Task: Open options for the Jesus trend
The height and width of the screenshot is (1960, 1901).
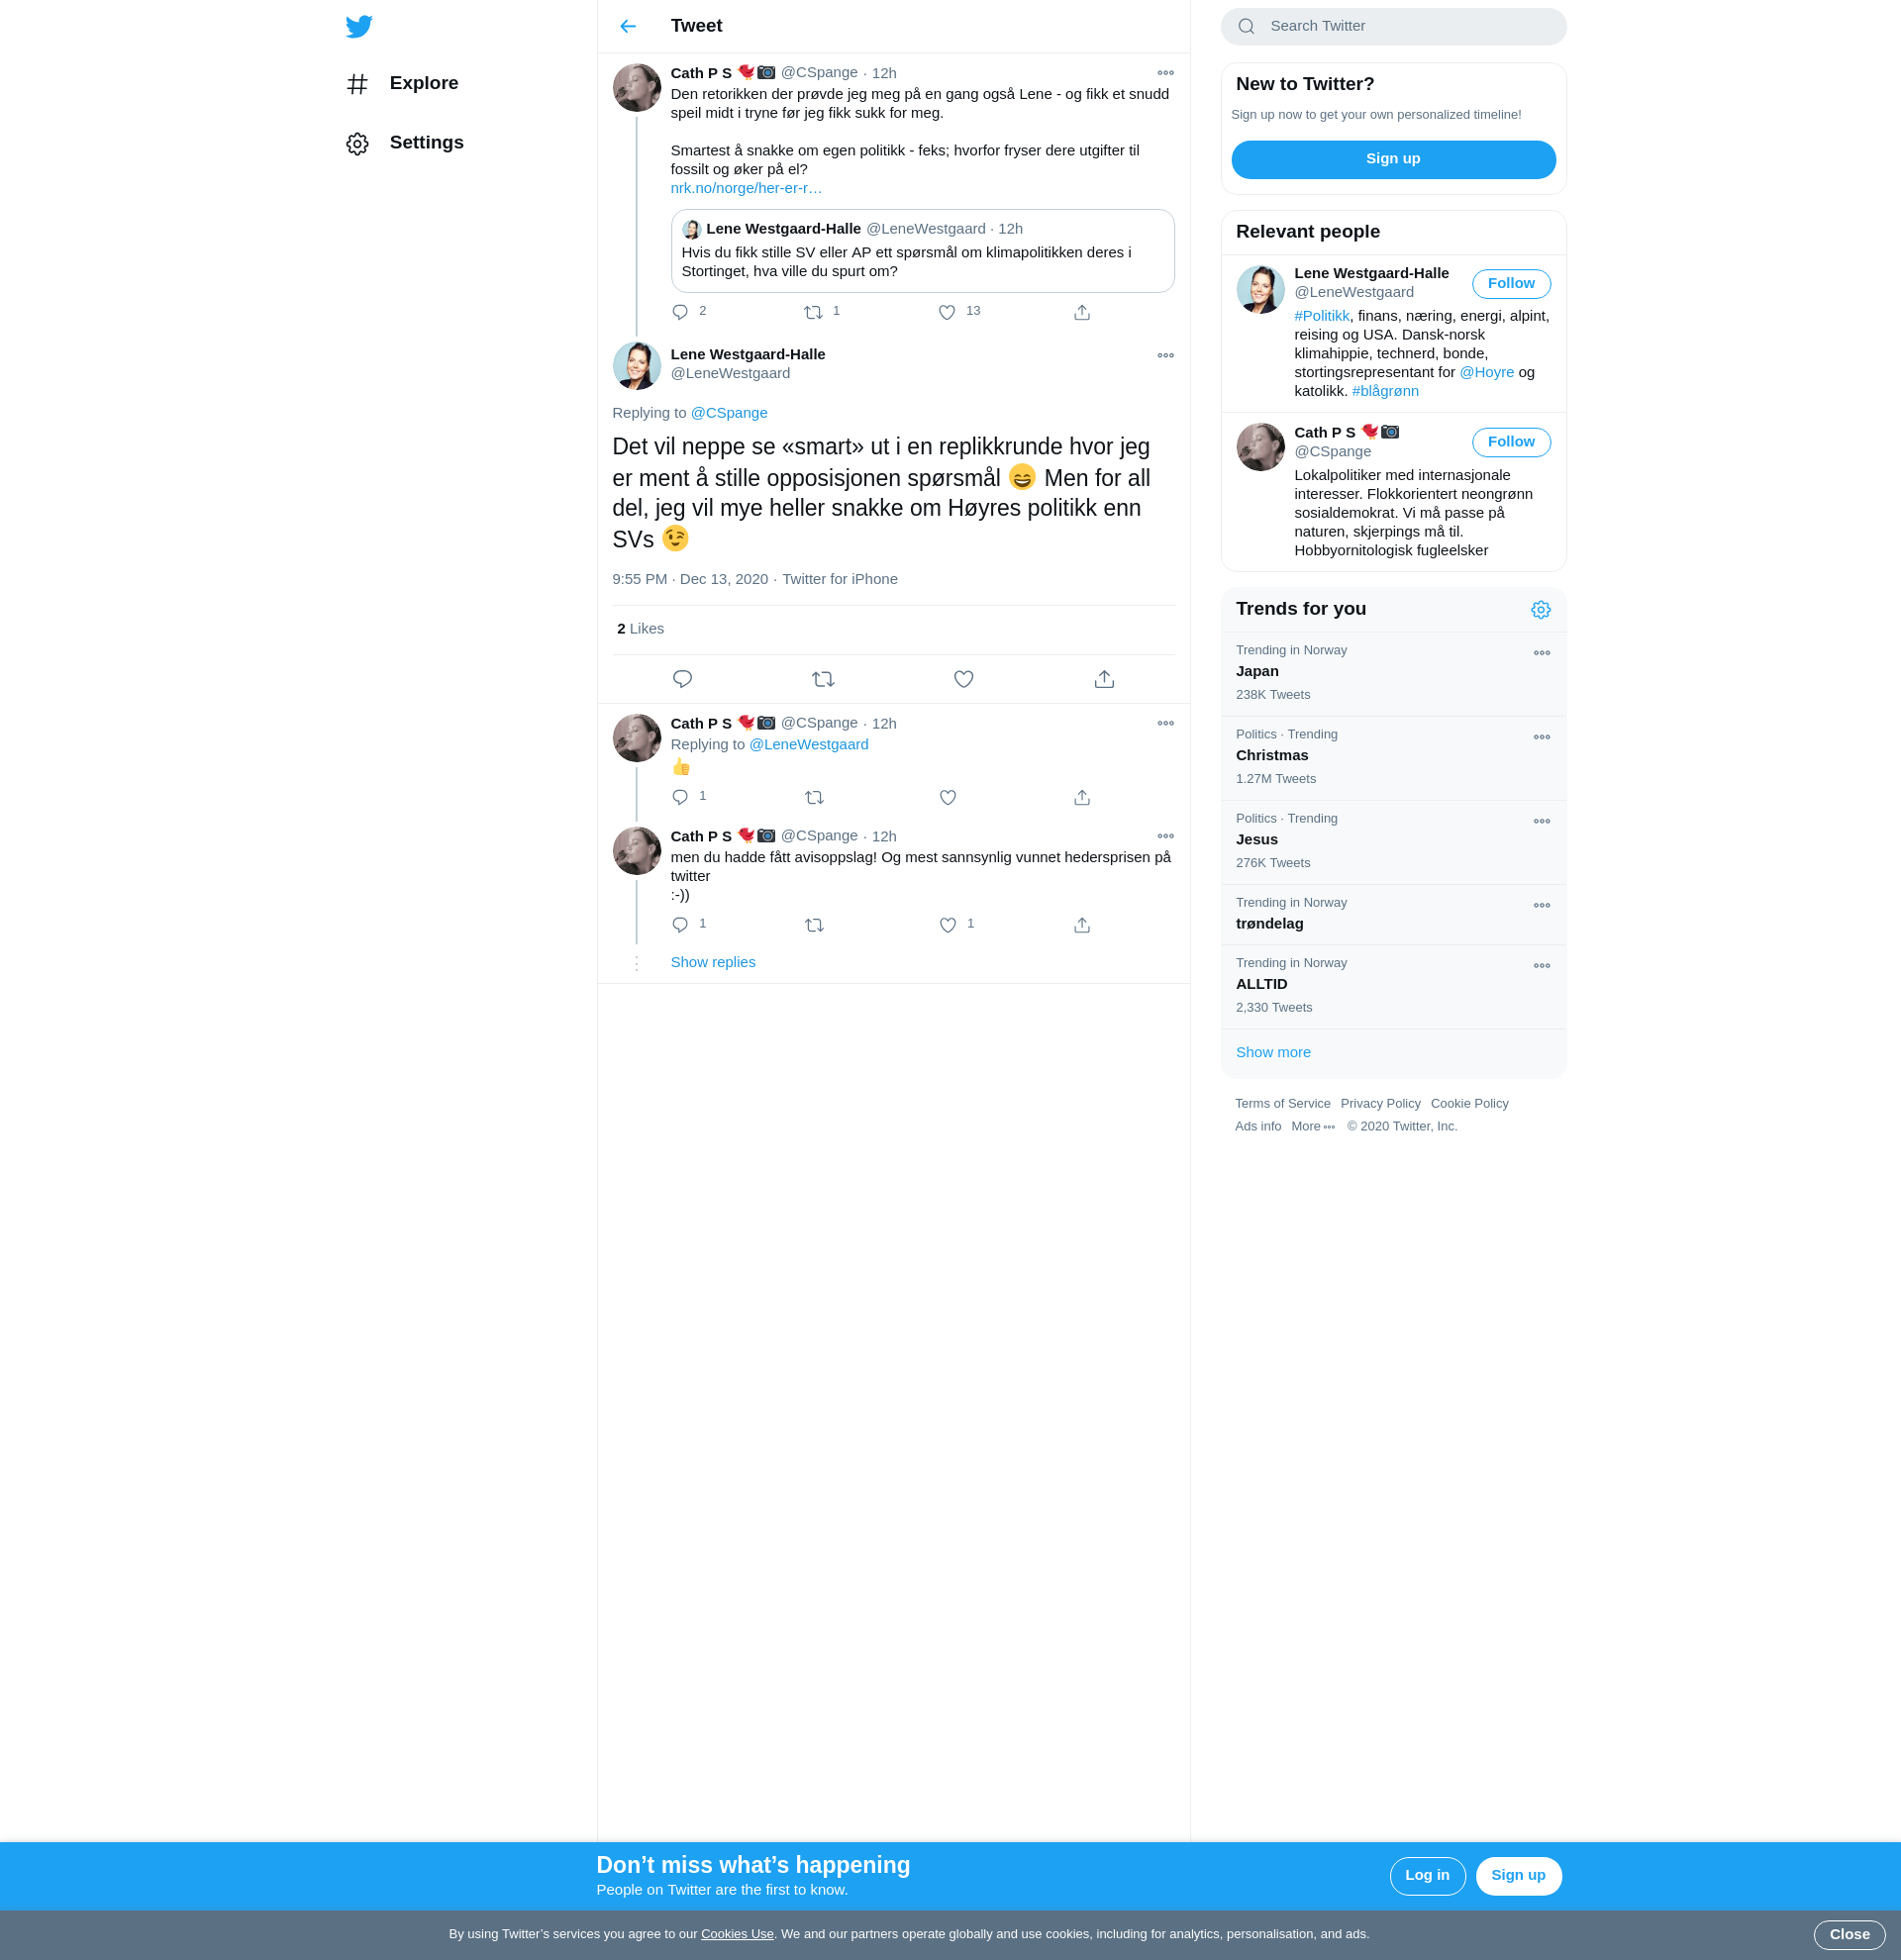Action: [x=1542, y=822]
